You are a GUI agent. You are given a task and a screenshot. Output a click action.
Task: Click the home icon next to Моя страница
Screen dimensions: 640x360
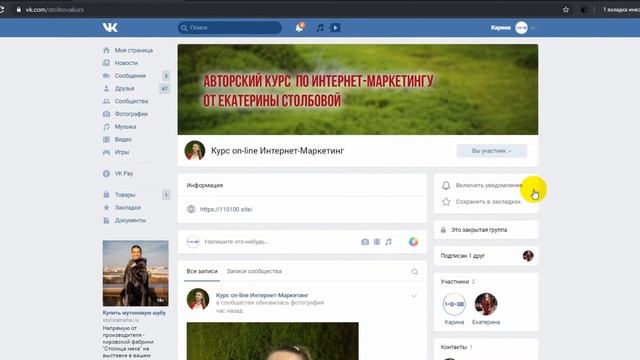106,50
